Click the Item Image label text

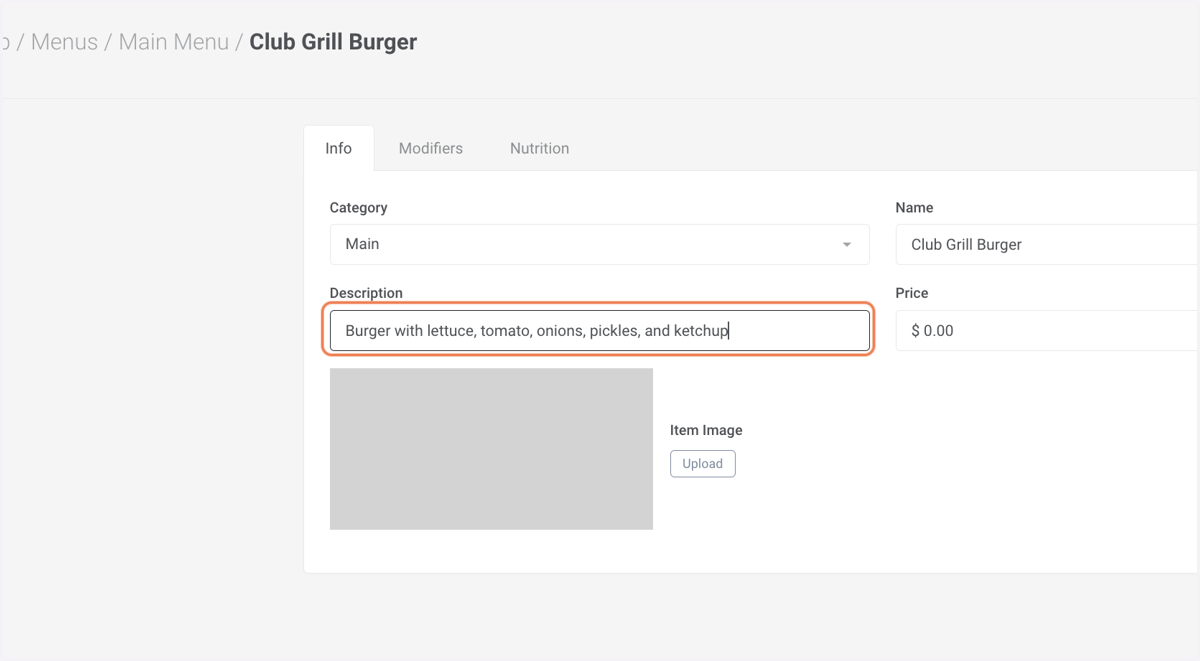pyautogui.click(x=706, y=430)
